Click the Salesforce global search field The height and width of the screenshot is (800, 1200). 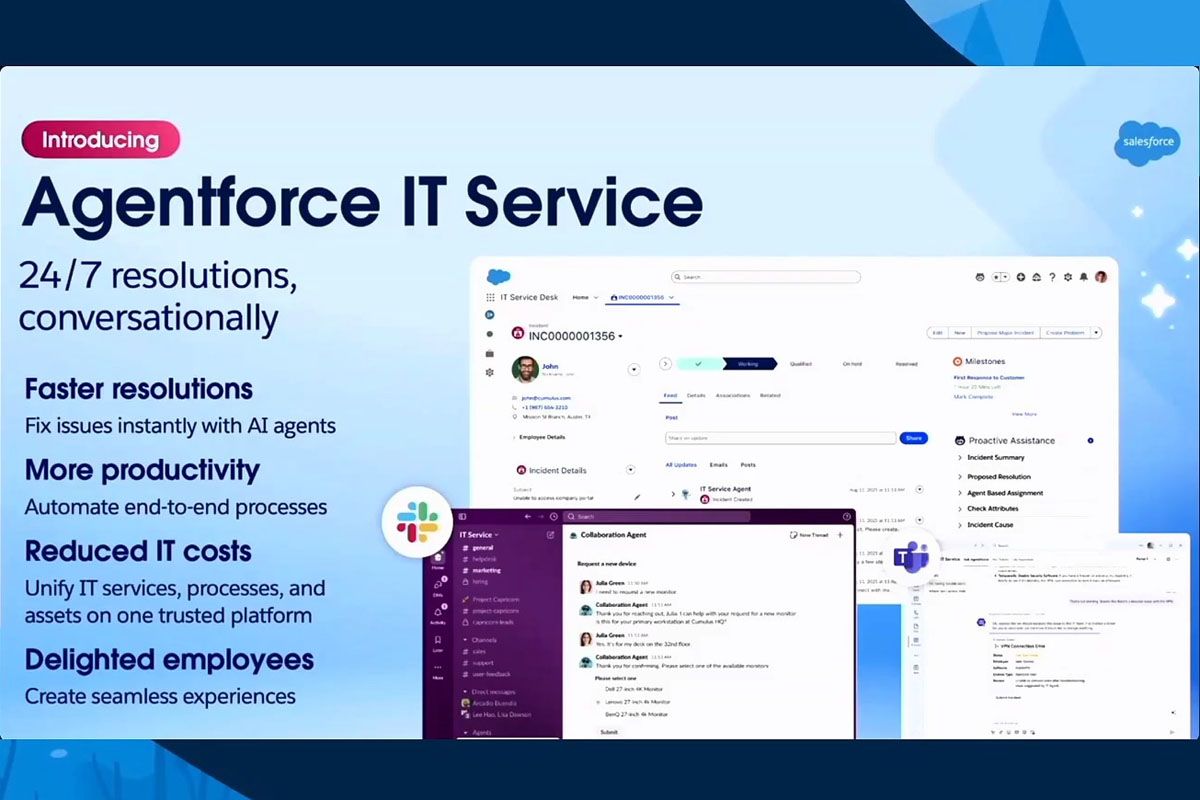tap(765, 276)
